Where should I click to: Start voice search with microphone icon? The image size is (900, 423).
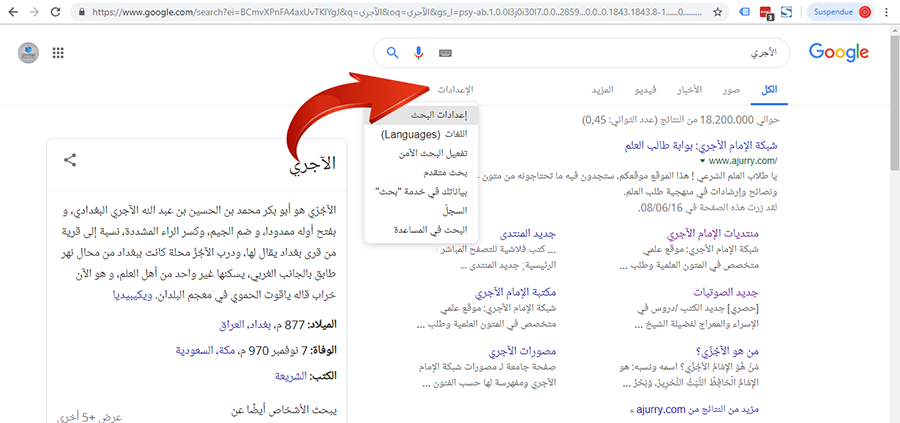[x=418, y=53]
